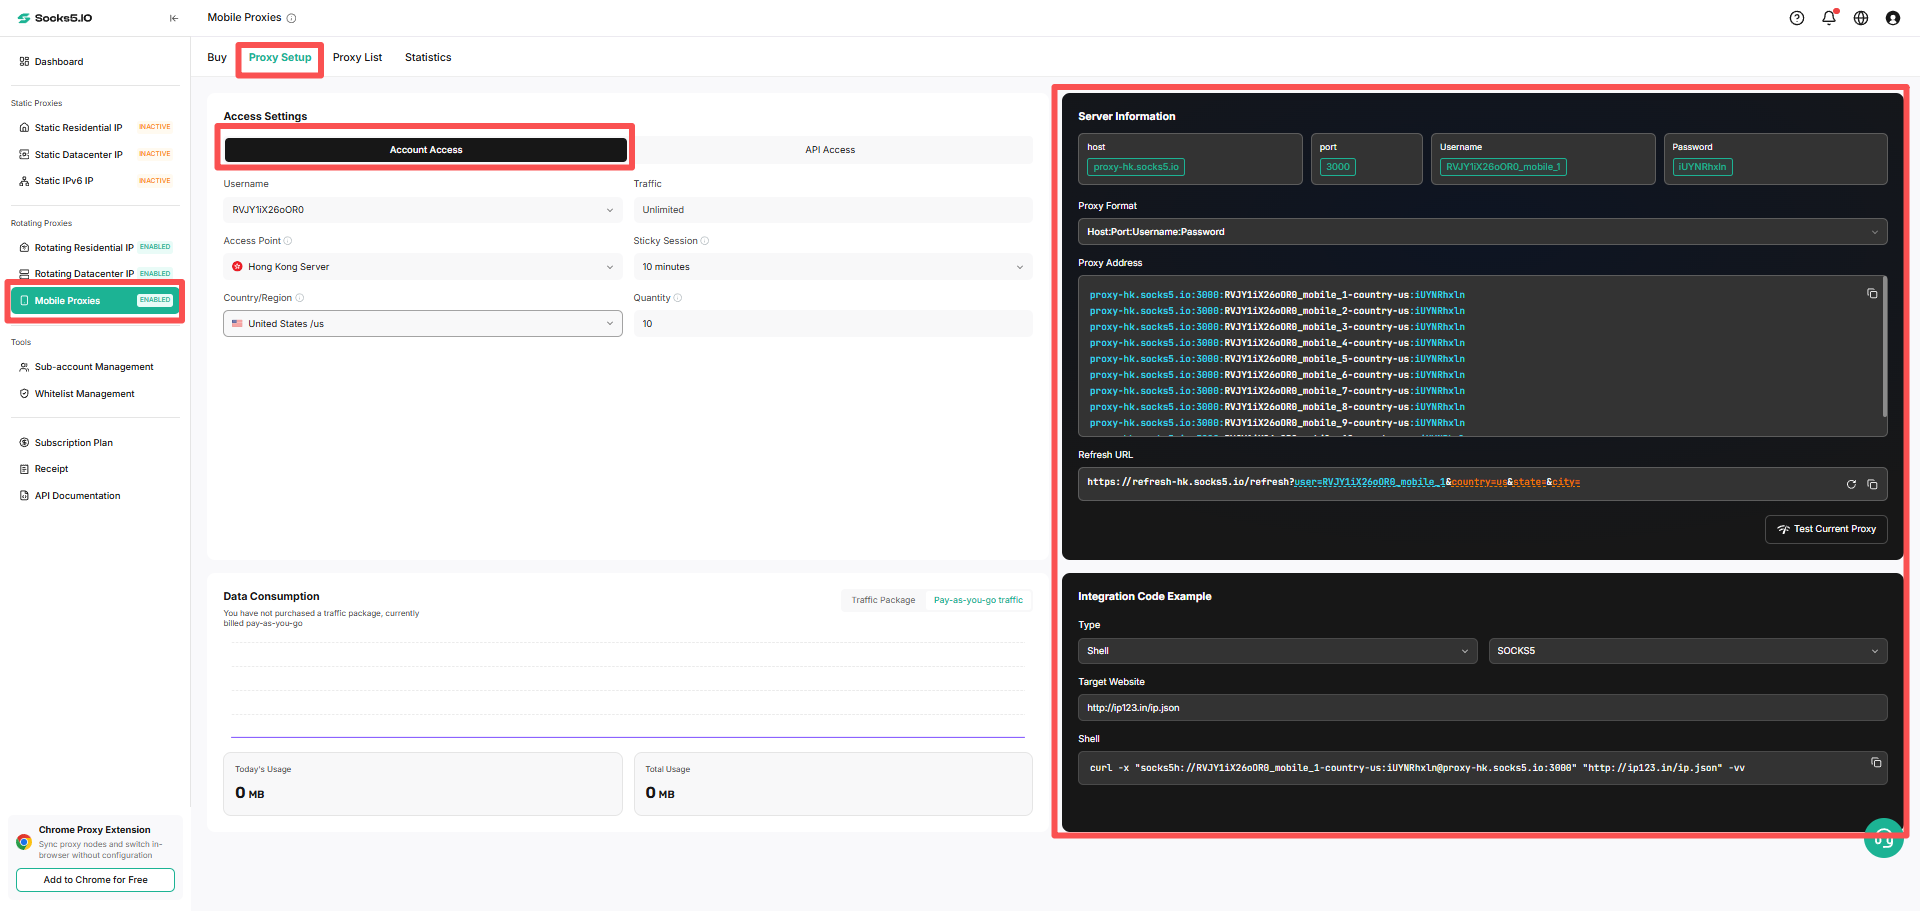Select the Account Access option
Viewport: 1920px width, 911px height.
[426, 150]
